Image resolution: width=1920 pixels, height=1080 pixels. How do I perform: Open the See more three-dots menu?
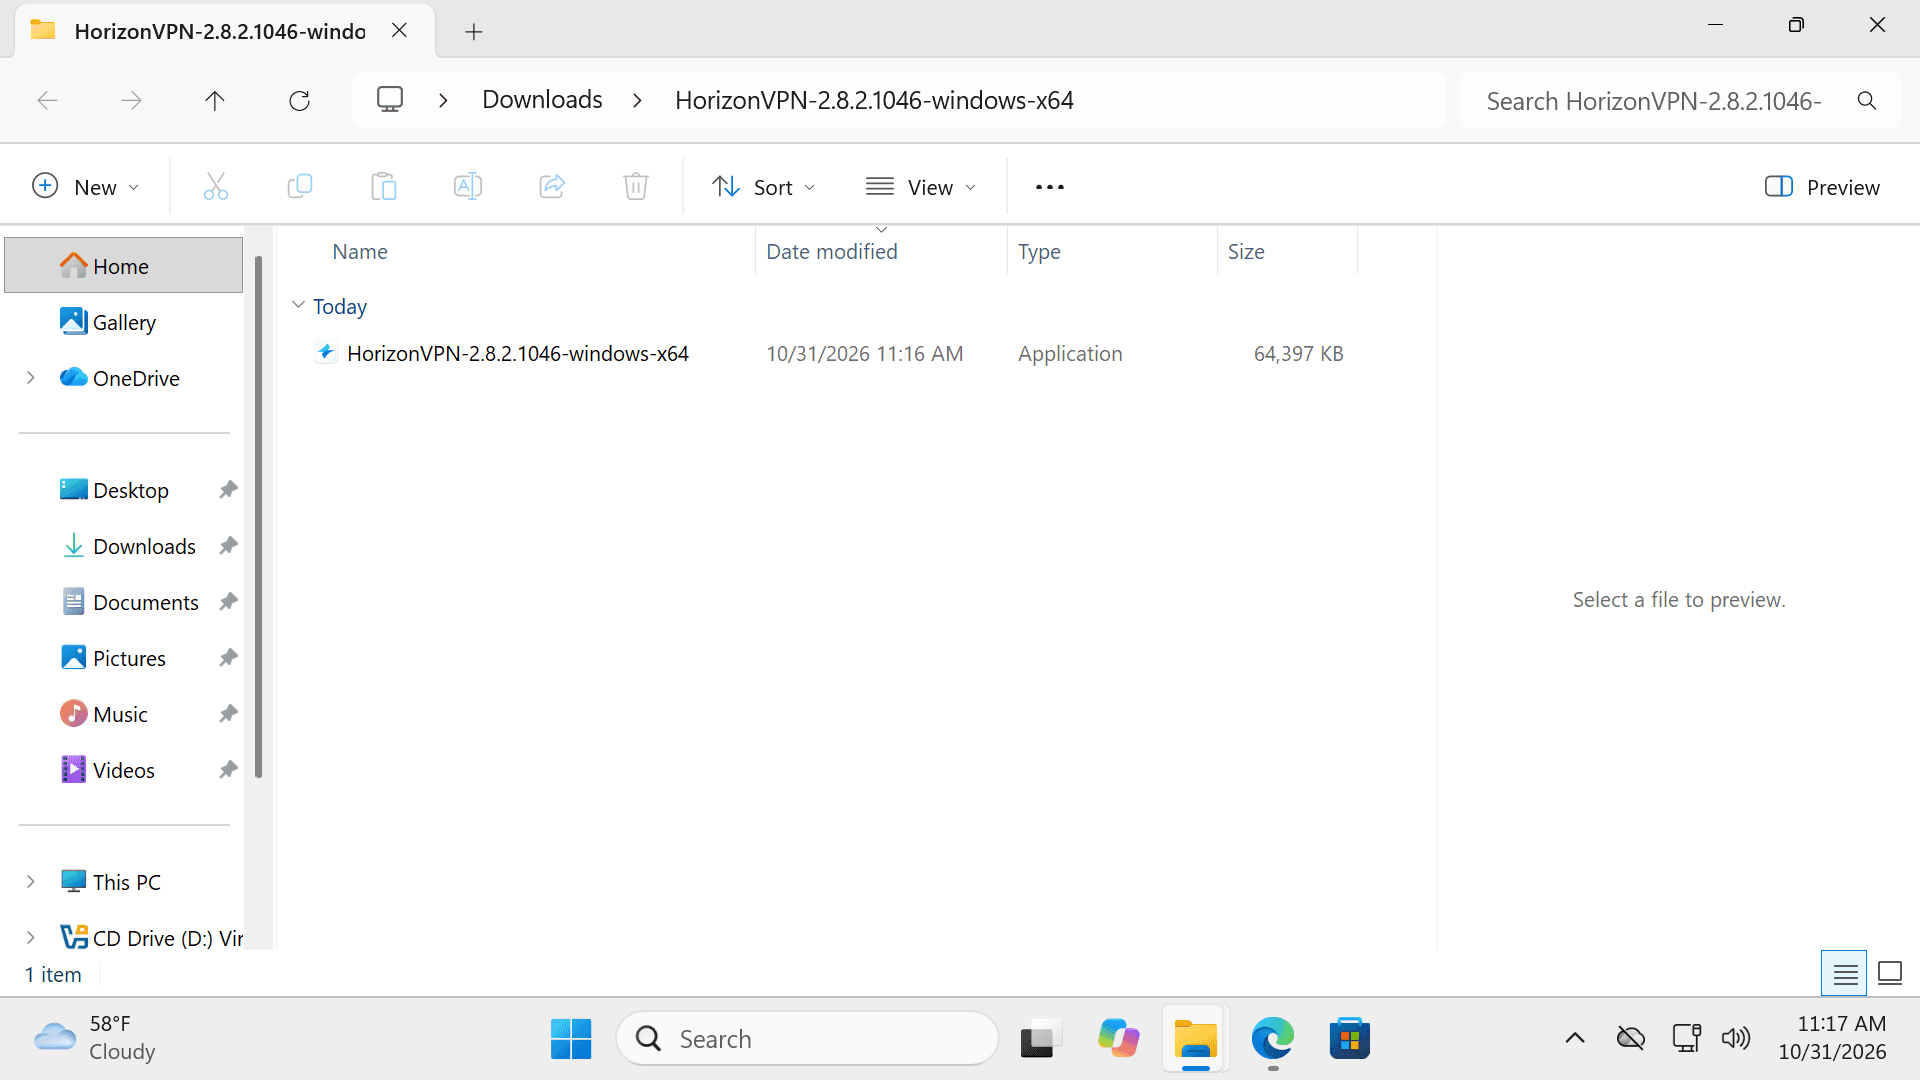click(x=1050, y=187)
